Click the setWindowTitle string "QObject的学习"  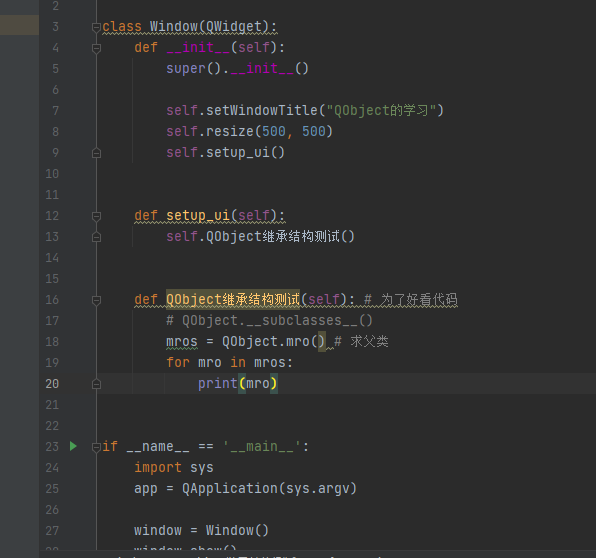pos(381,110)
